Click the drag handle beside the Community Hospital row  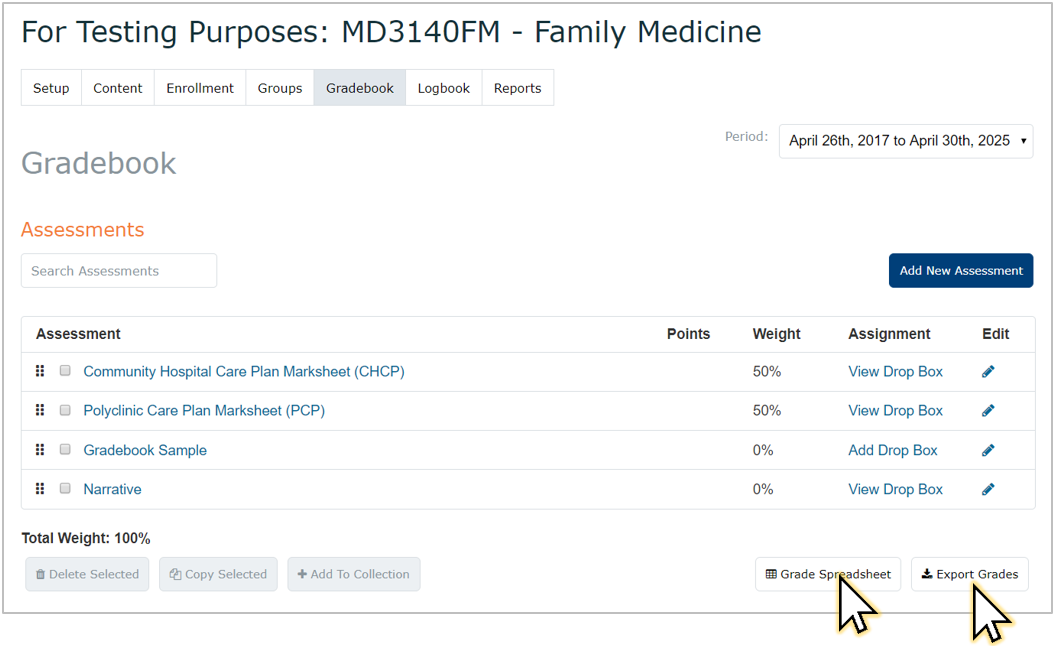[40, 371]
